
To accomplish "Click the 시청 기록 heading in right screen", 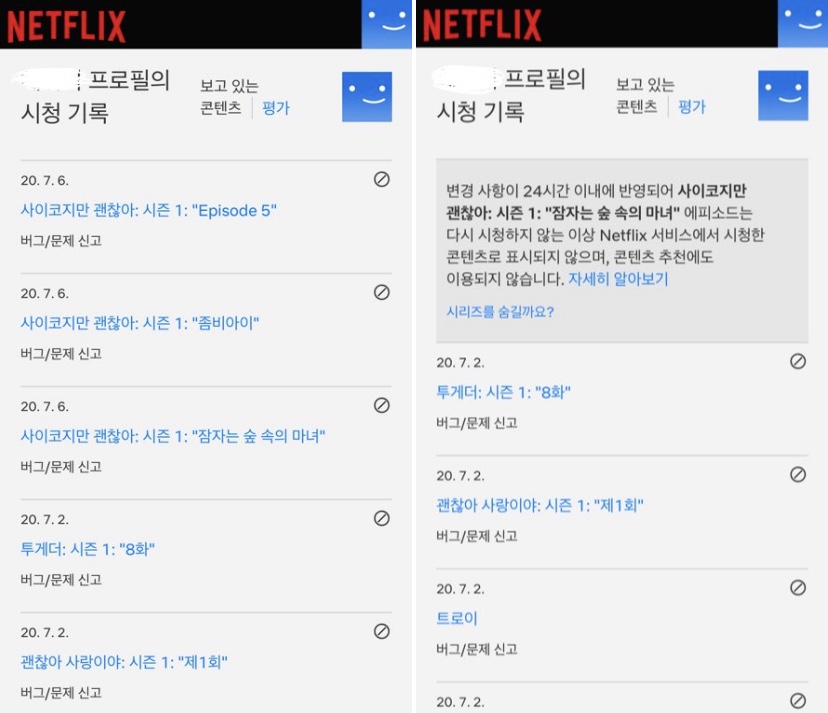I will tap(481, 112).
